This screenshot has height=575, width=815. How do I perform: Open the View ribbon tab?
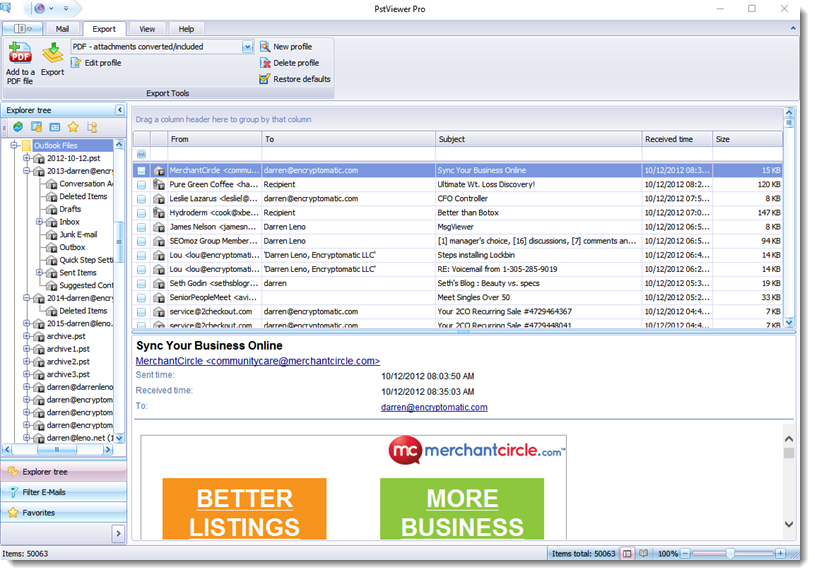[147, 29]
